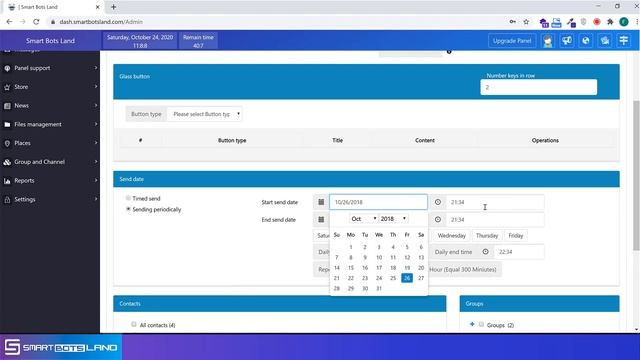Click the Button type column header
This screenshot has height=360, width=640.
click(232, 140)
